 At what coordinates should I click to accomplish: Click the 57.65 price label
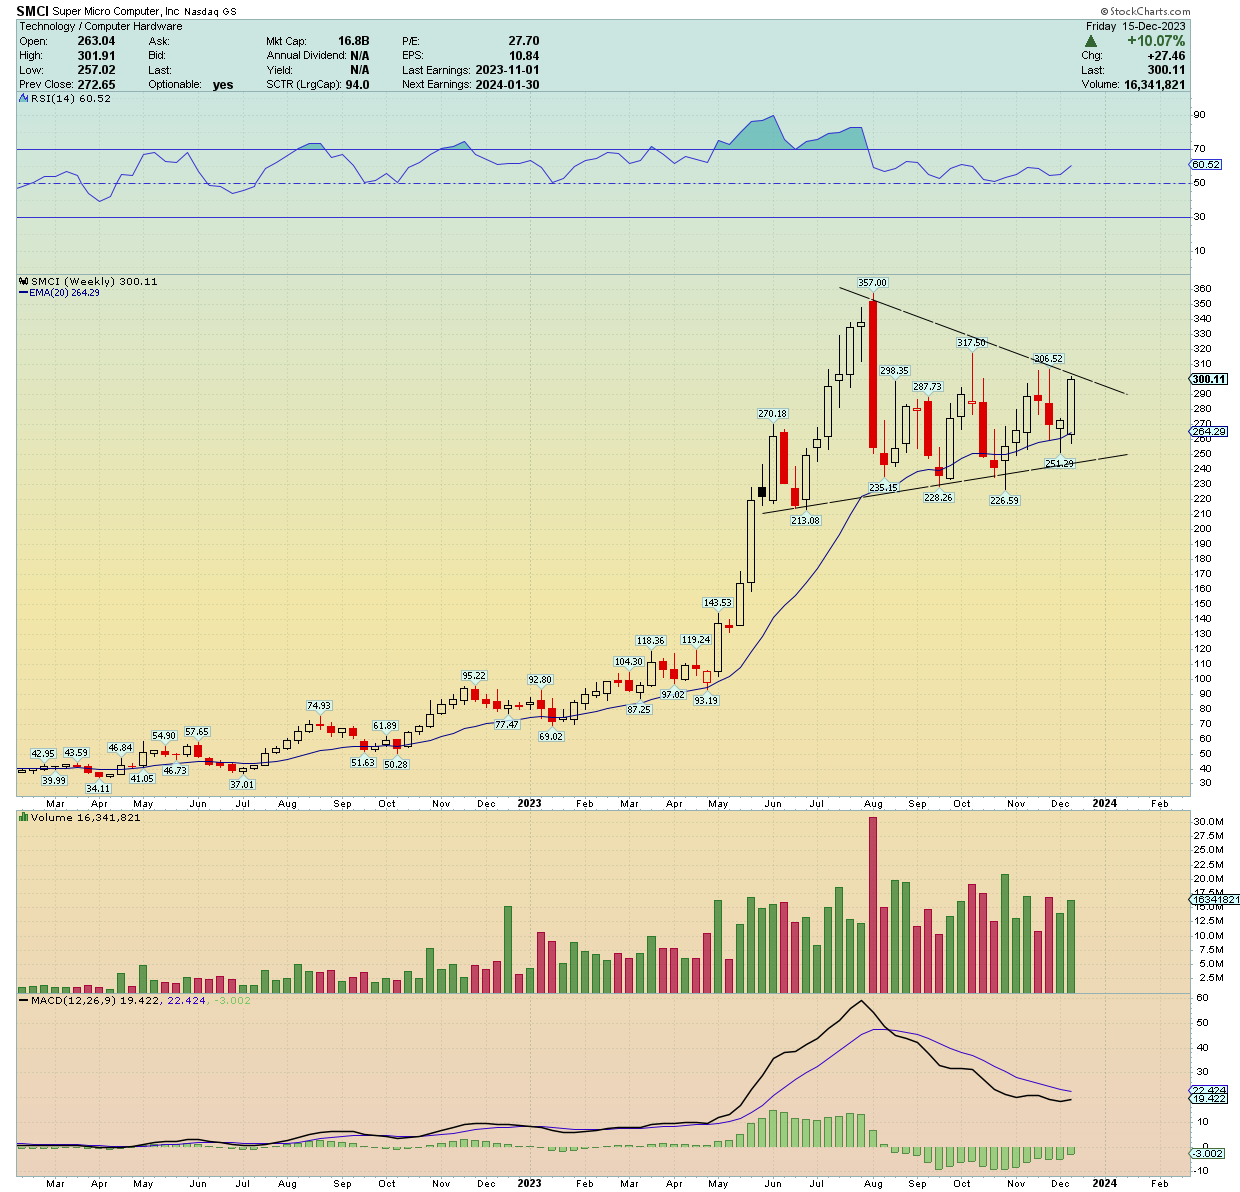click(x=197, y=732)
